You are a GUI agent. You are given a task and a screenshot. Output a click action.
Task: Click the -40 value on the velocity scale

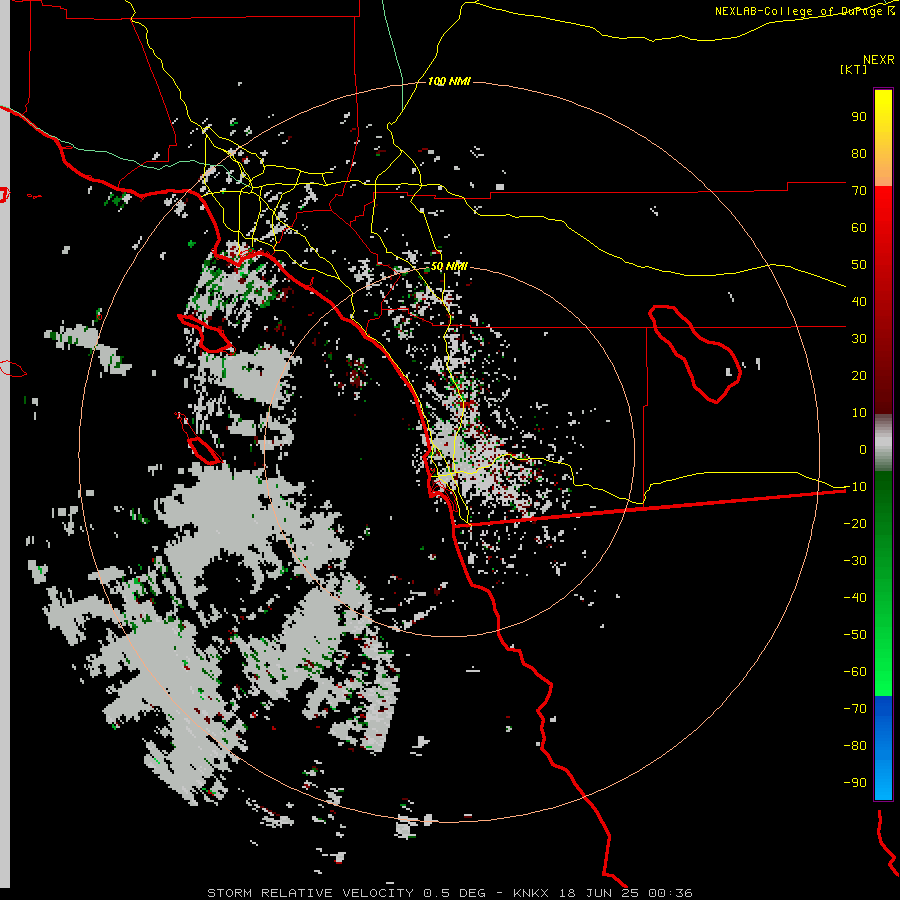point(855,598)
